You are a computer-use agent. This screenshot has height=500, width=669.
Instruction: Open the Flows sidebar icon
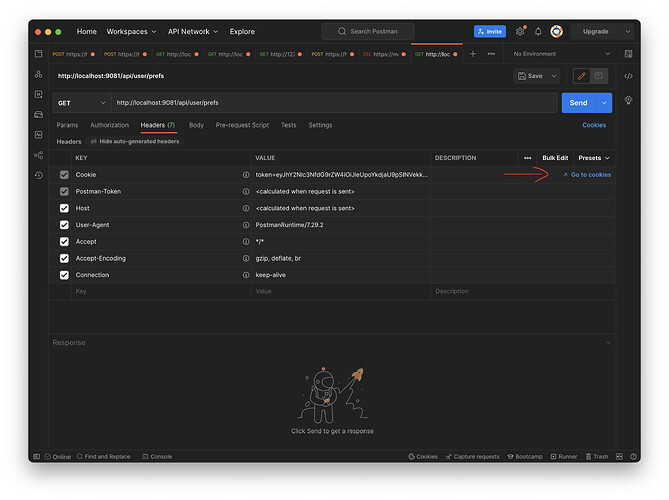(38, 155)
